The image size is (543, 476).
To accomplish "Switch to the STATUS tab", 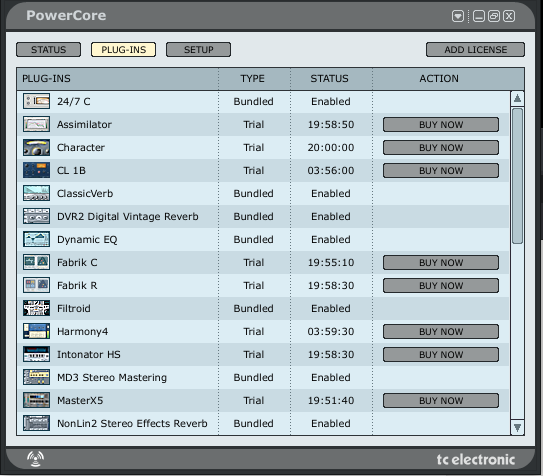I will (48, 50).
